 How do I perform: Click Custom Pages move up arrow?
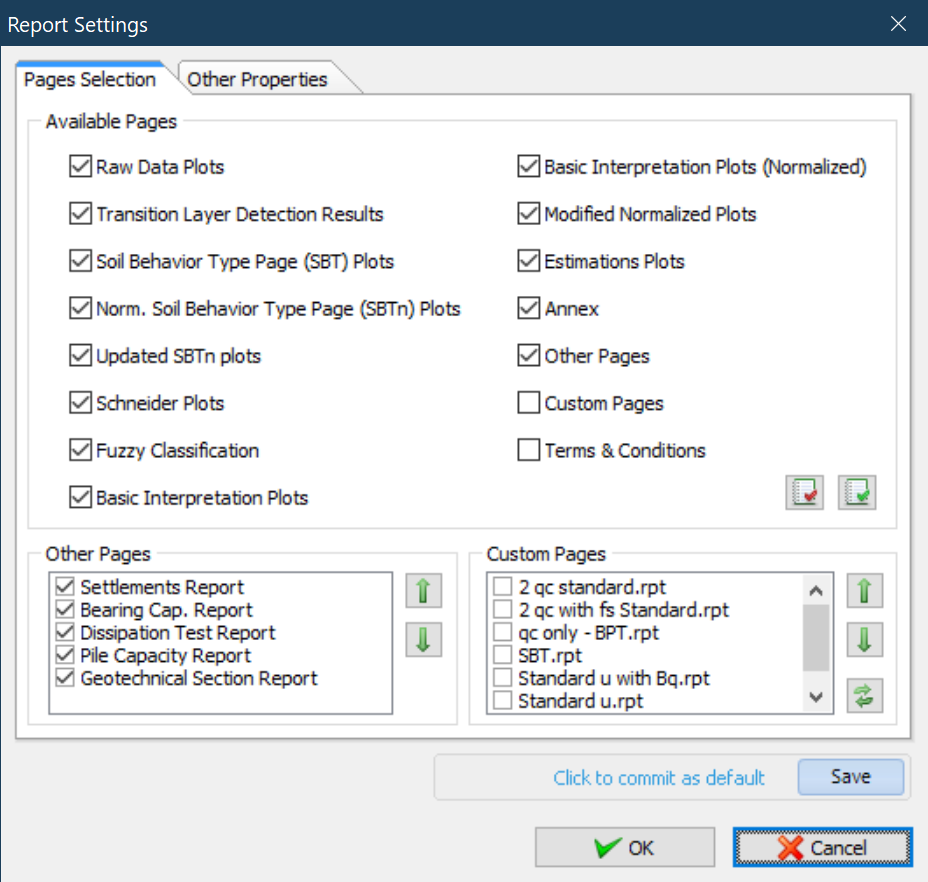865,591
